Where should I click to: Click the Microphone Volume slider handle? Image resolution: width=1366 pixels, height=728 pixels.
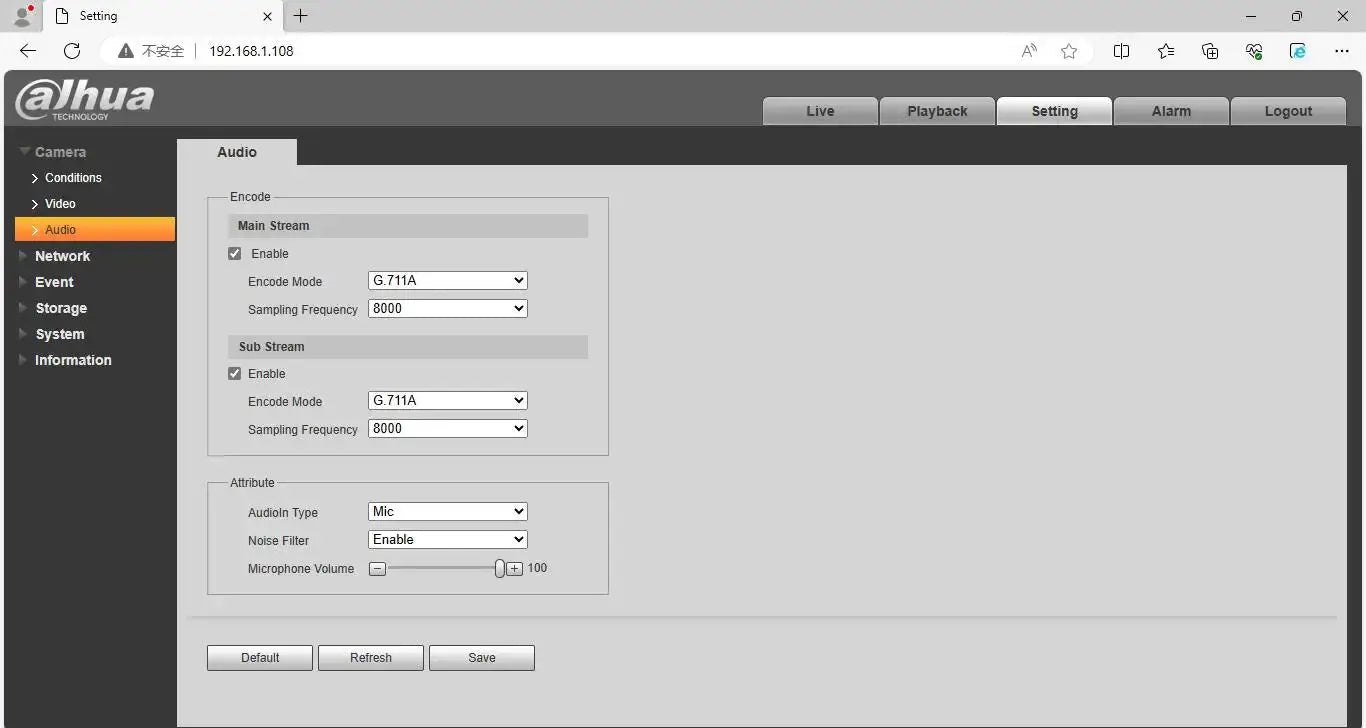pos(500,569)
